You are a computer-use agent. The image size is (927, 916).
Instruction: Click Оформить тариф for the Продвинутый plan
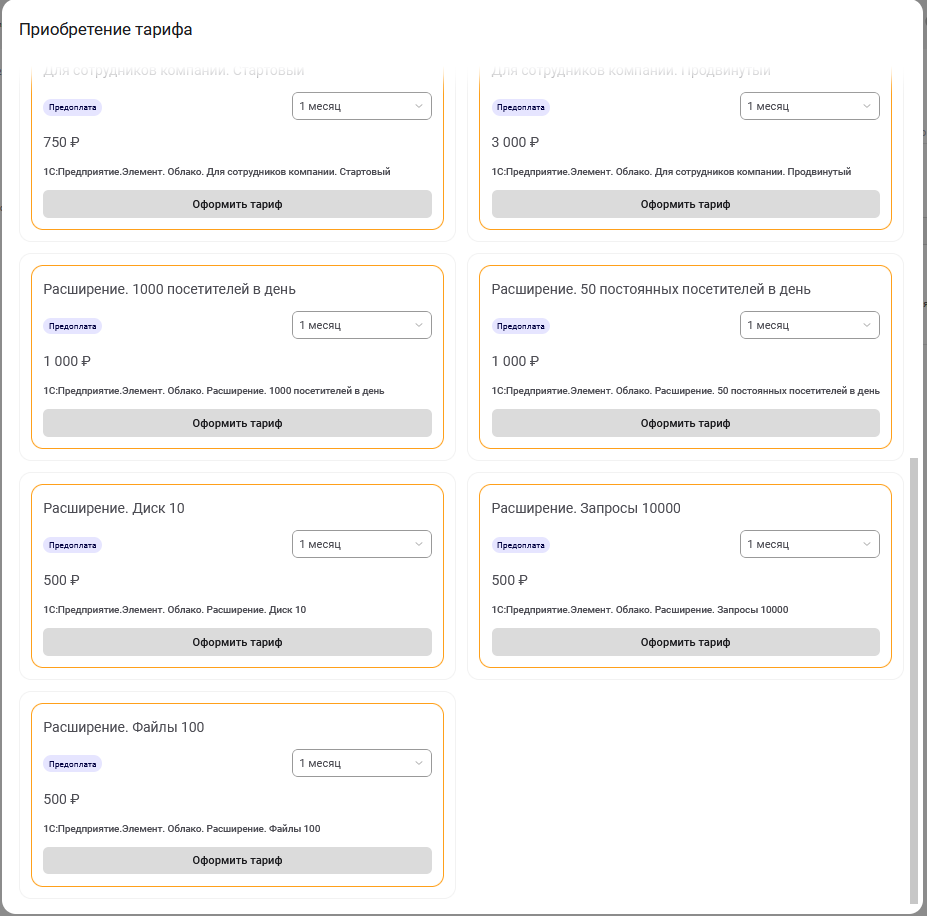[686, 204]
